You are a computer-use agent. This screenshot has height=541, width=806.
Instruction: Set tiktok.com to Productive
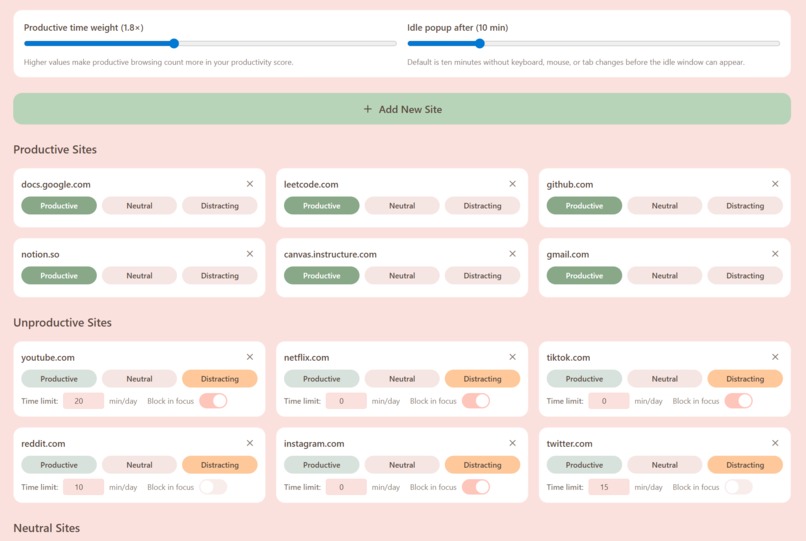(584, 379)
